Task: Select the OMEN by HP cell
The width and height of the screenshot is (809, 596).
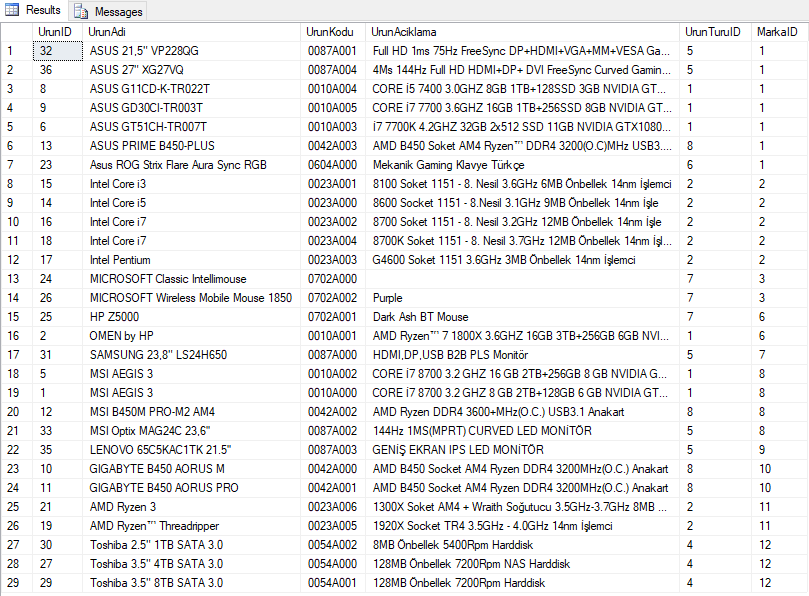Action: [x=191, y=336]
